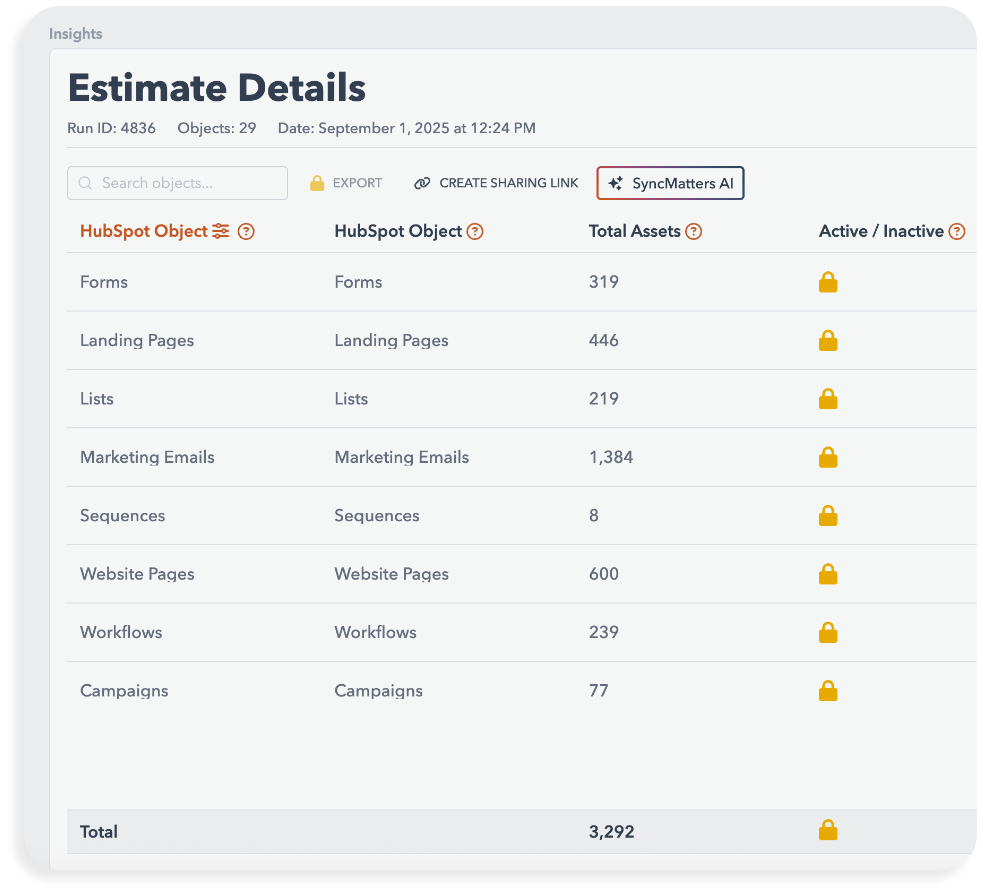Click the Total Assets help question icon
Screen dimensions: 983x894
point(693,231)
